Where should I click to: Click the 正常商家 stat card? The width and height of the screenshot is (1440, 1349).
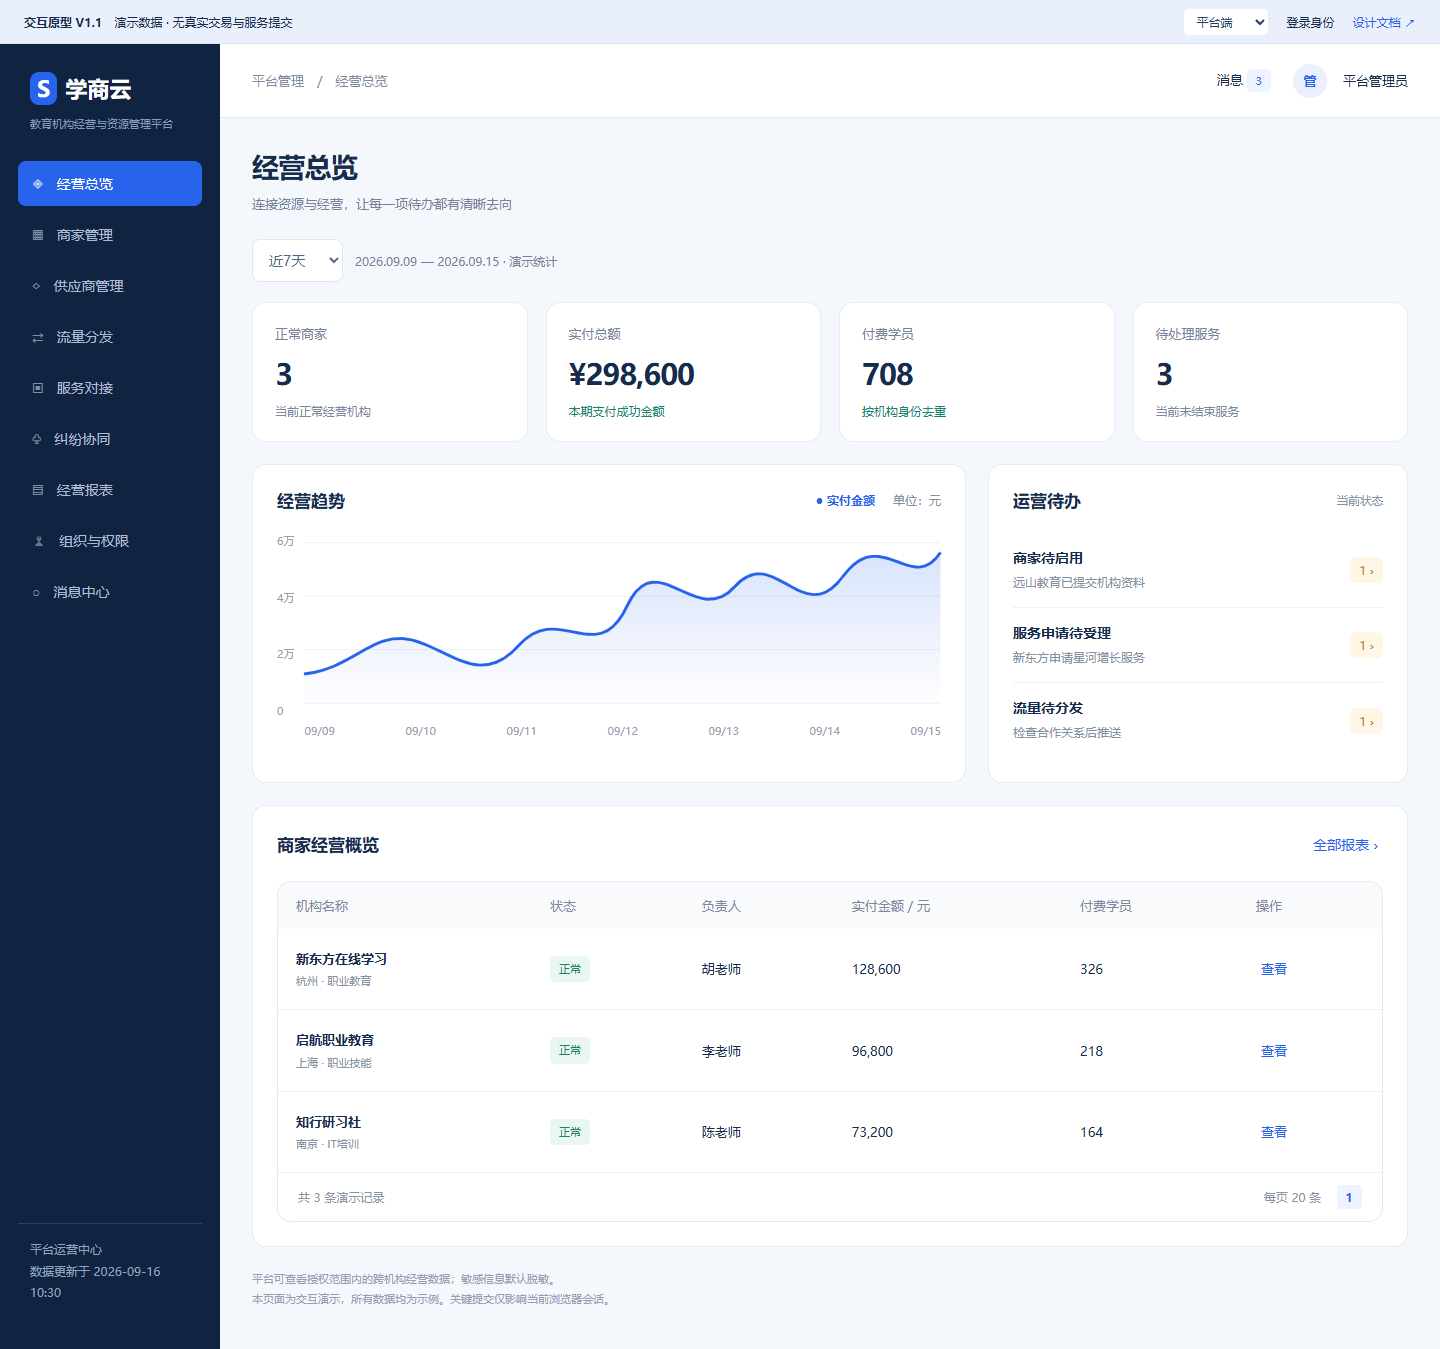[390, 372]
